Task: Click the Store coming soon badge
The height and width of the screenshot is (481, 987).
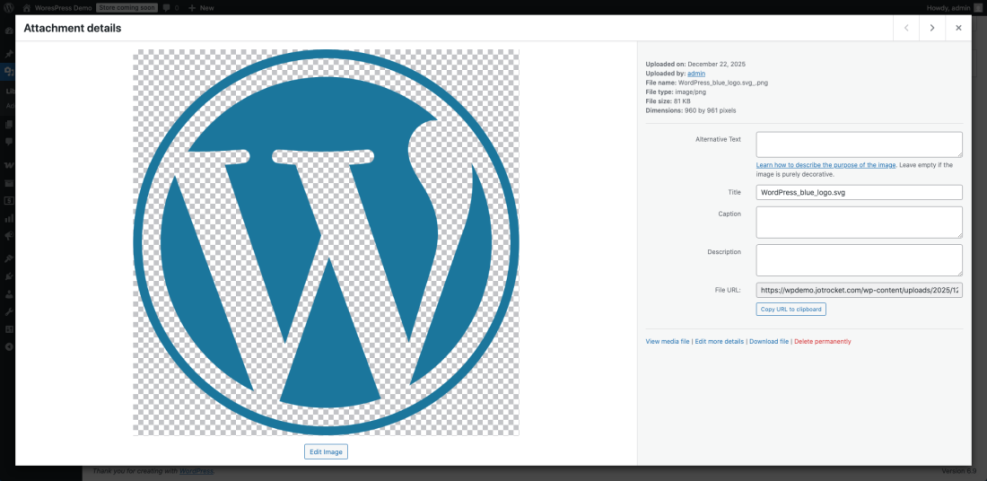Action: (127, 8)
